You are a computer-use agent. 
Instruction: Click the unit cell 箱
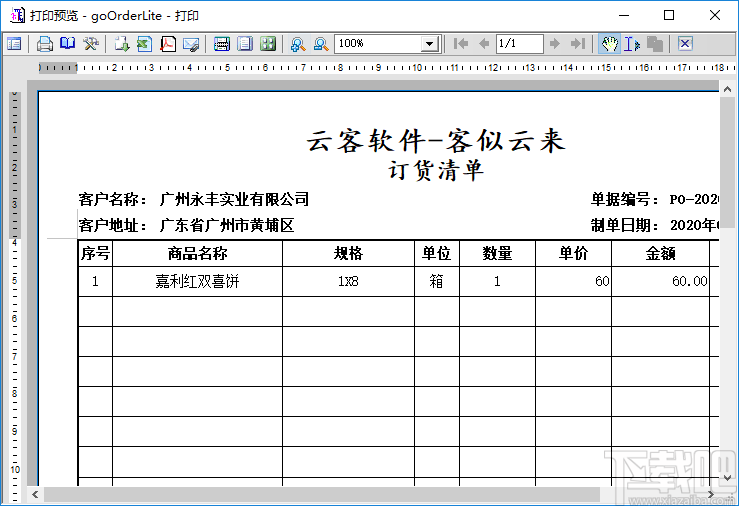(436, 281)
